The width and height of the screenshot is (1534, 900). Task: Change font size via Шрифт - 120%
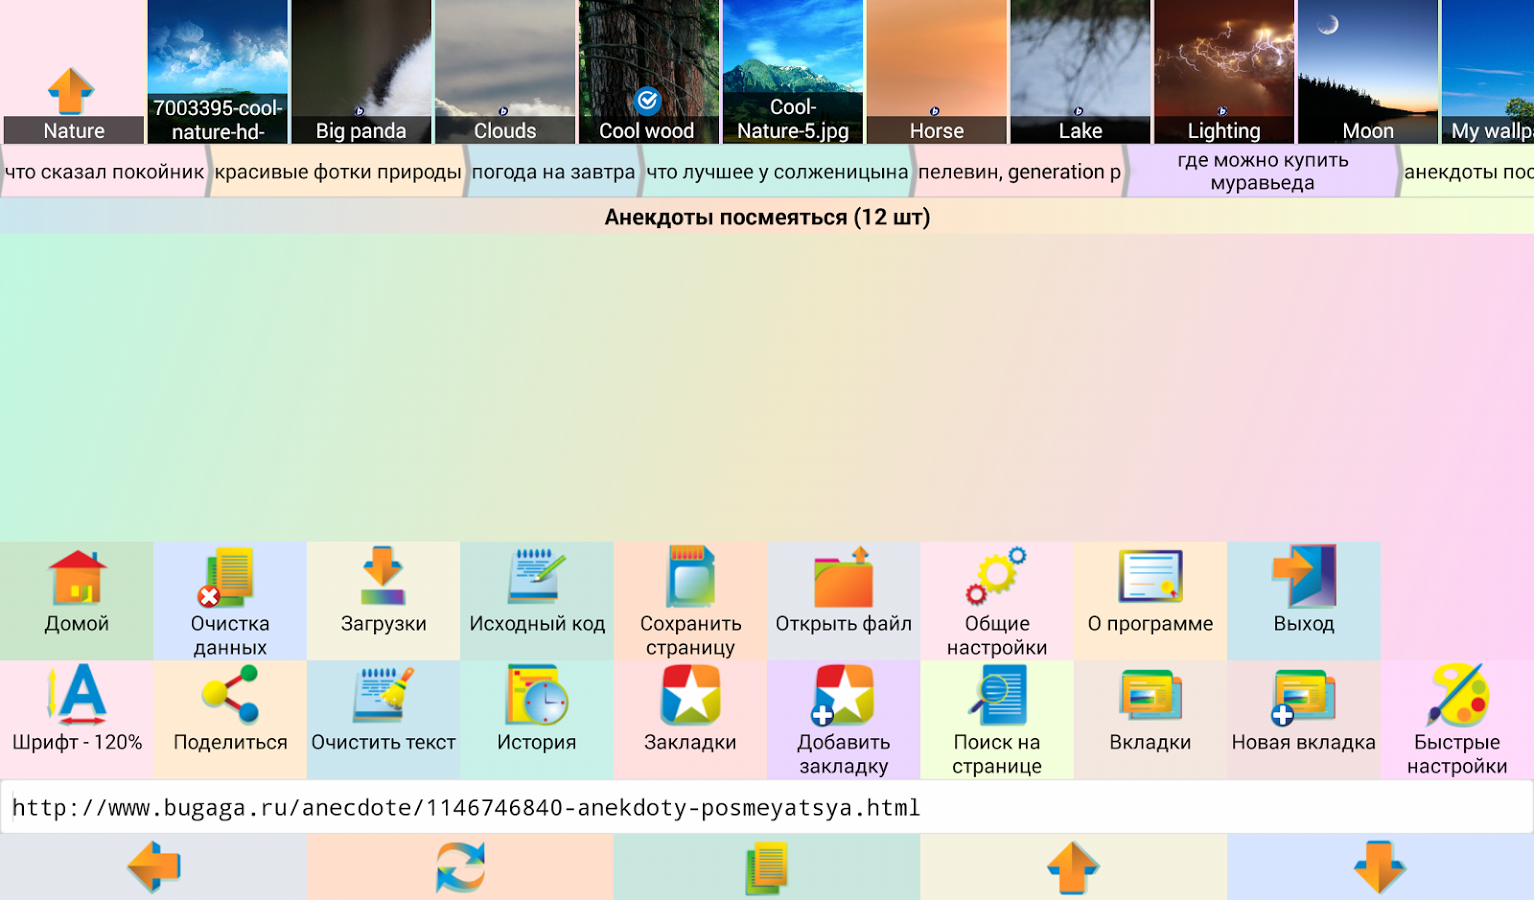[77, 719]
